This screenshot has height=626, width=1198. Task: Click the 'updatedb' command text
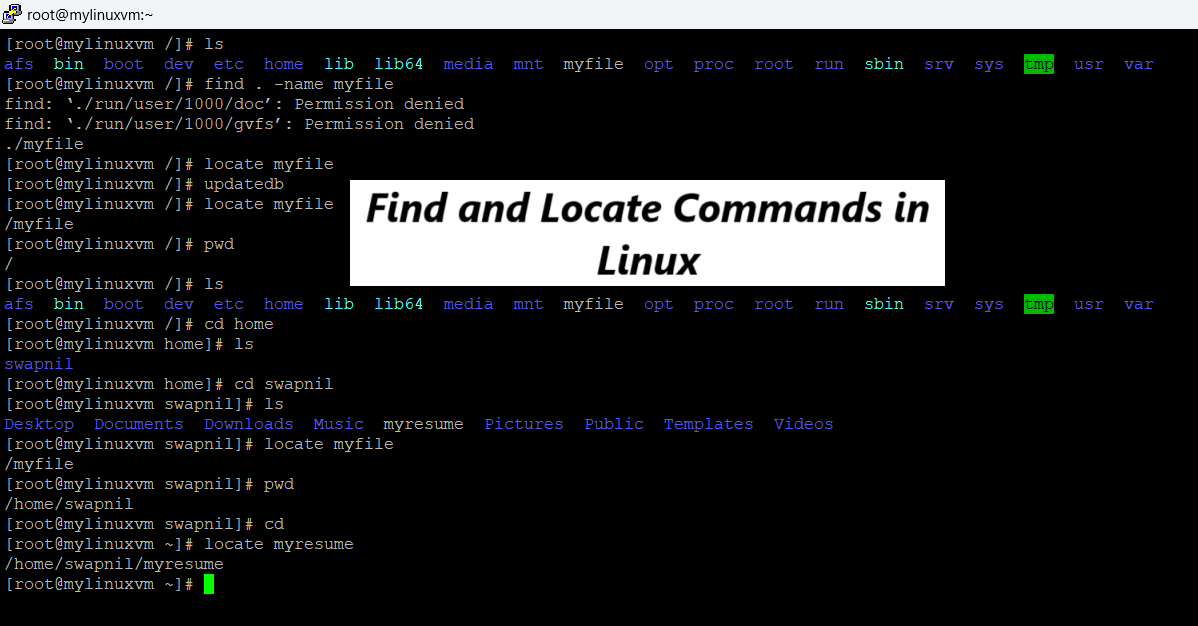[x=244, y=184]
